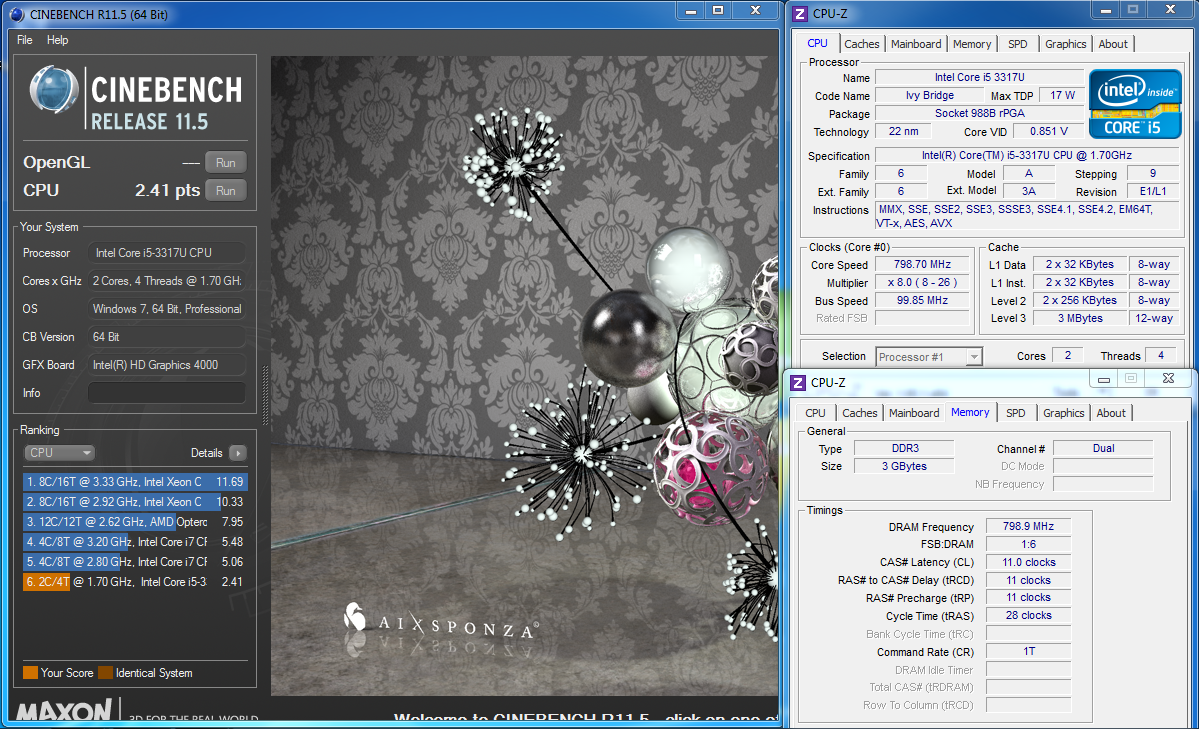Click the Intel Core i5 3317U name field
Screen dimensions: 1199x729
click(x=980, y=77)
